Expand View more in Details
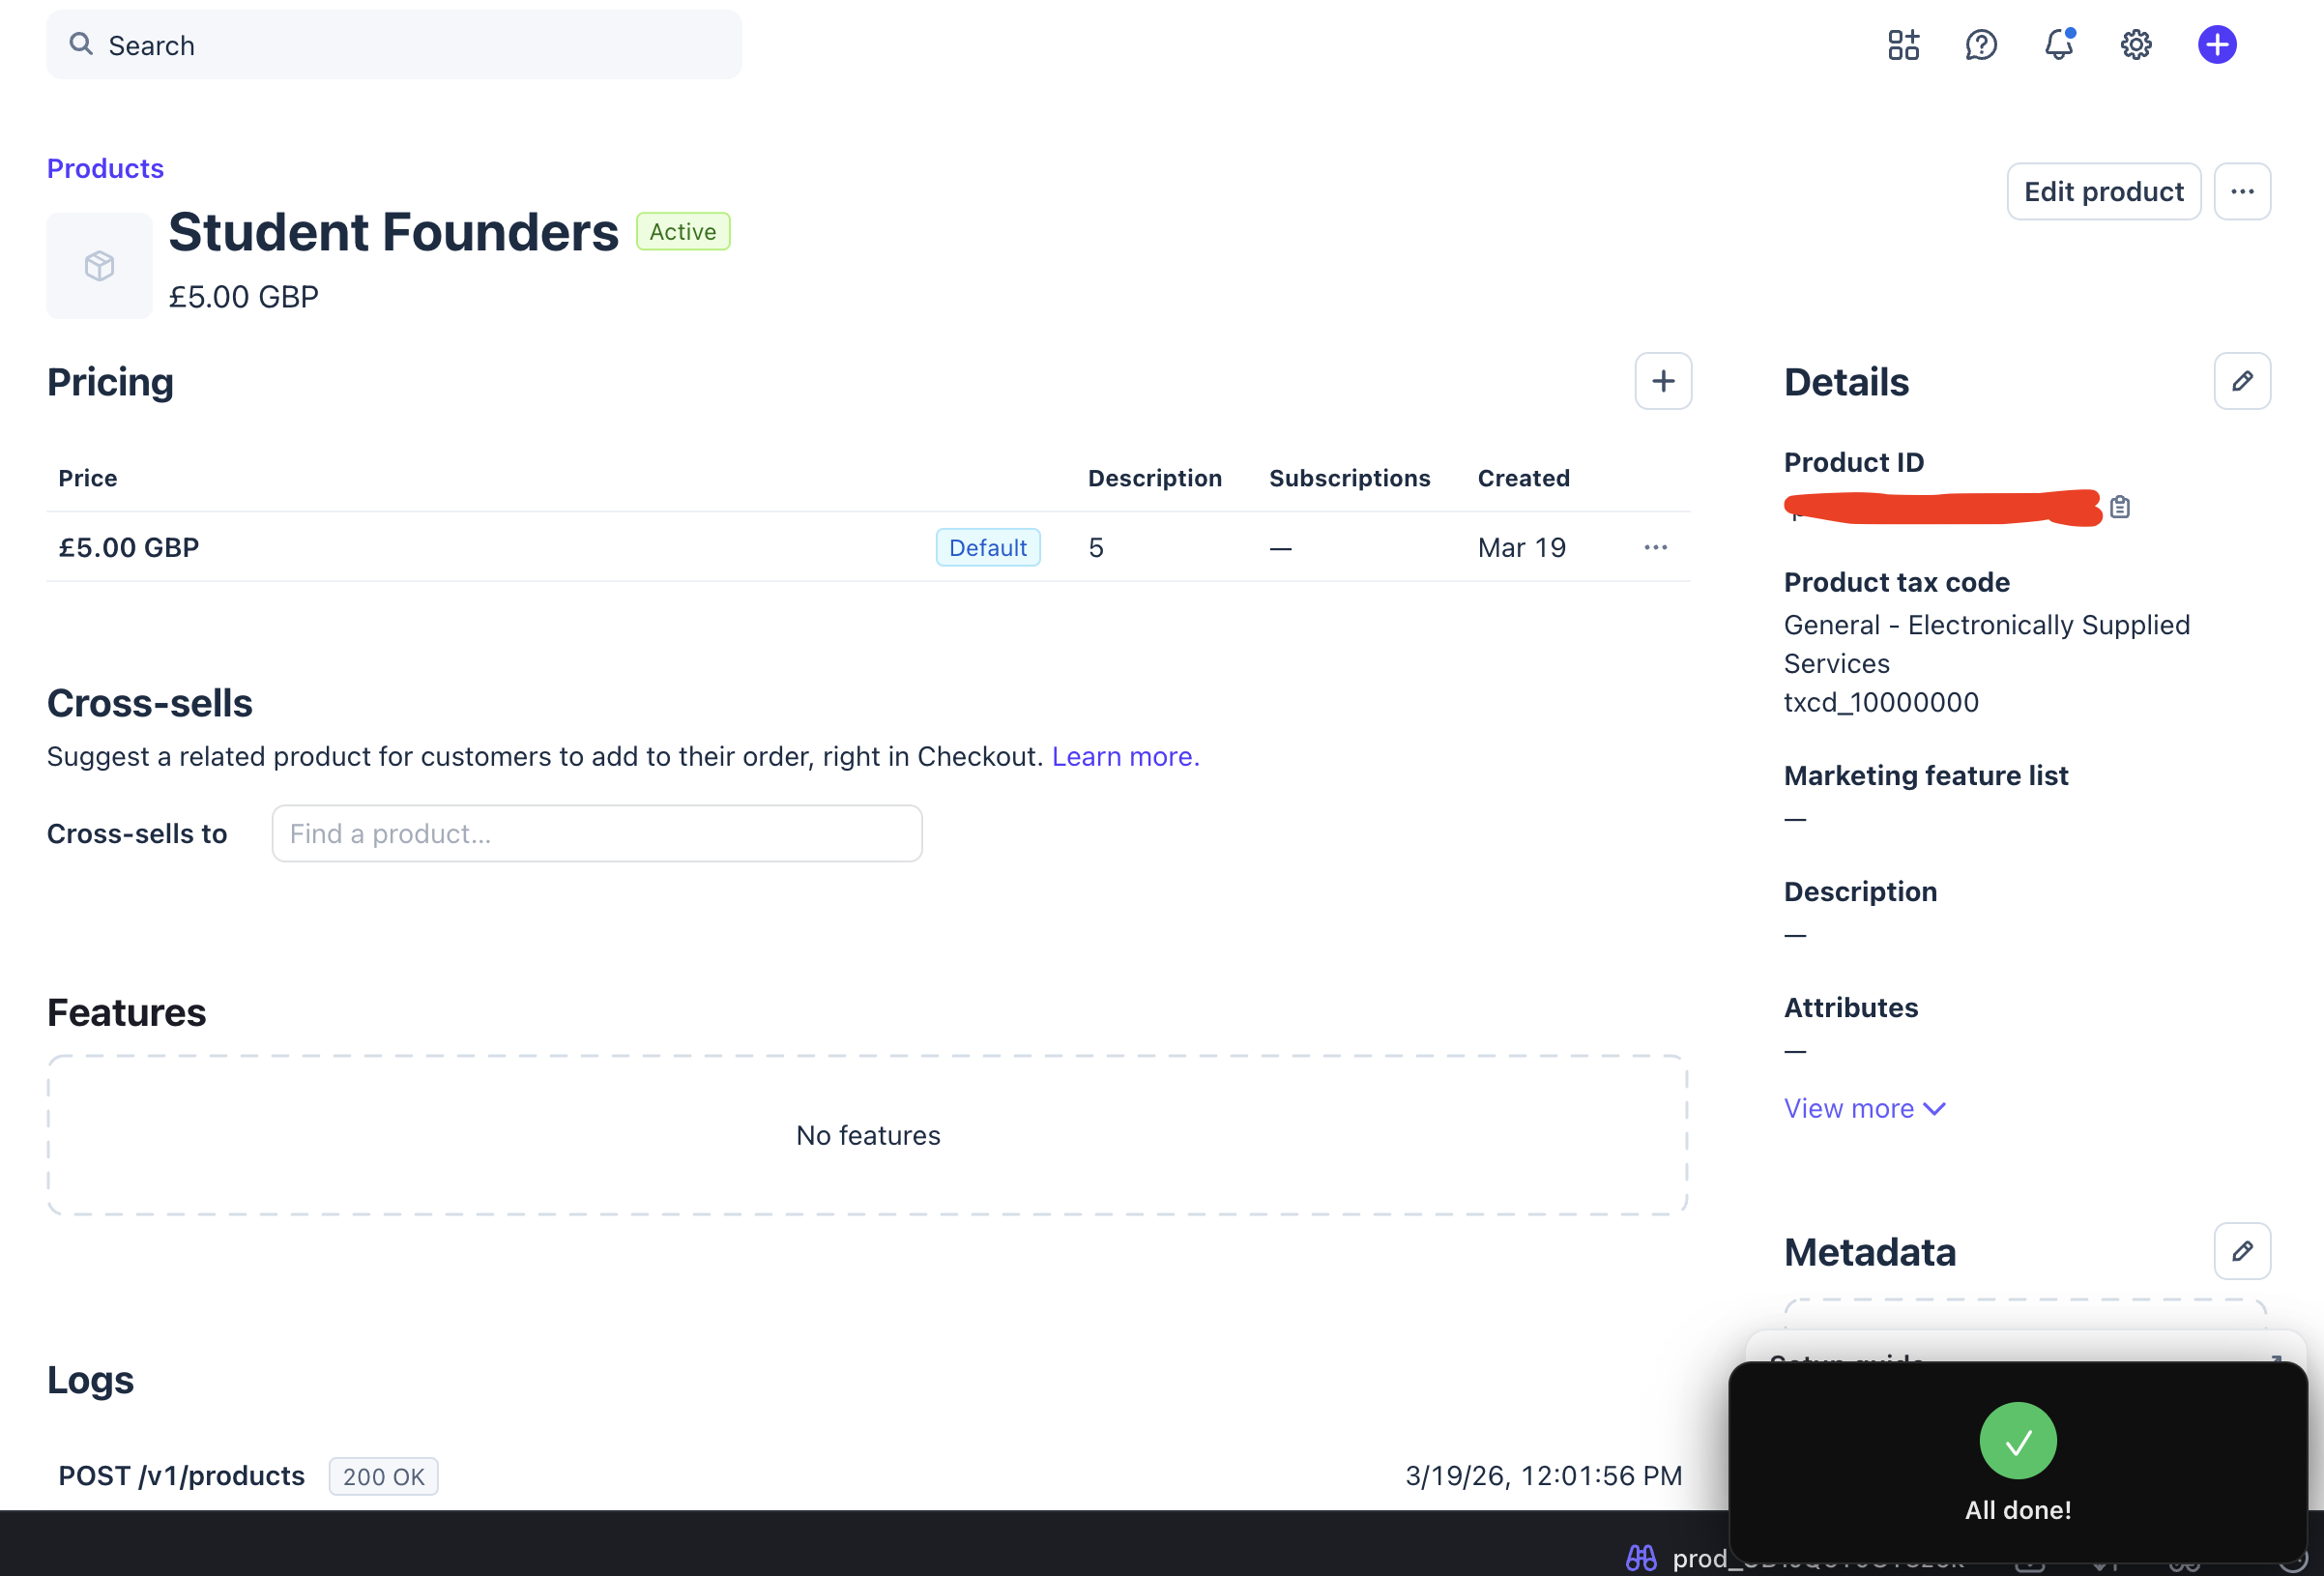The image size is (2324, 1576). tap(1864, 1108)
